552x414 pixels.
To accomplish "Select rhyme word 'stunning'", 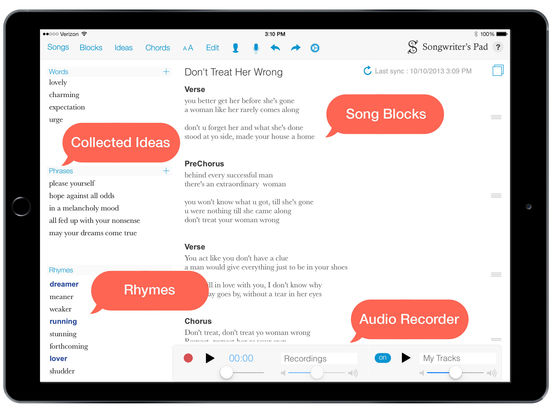I will click(x=63, y=334).
